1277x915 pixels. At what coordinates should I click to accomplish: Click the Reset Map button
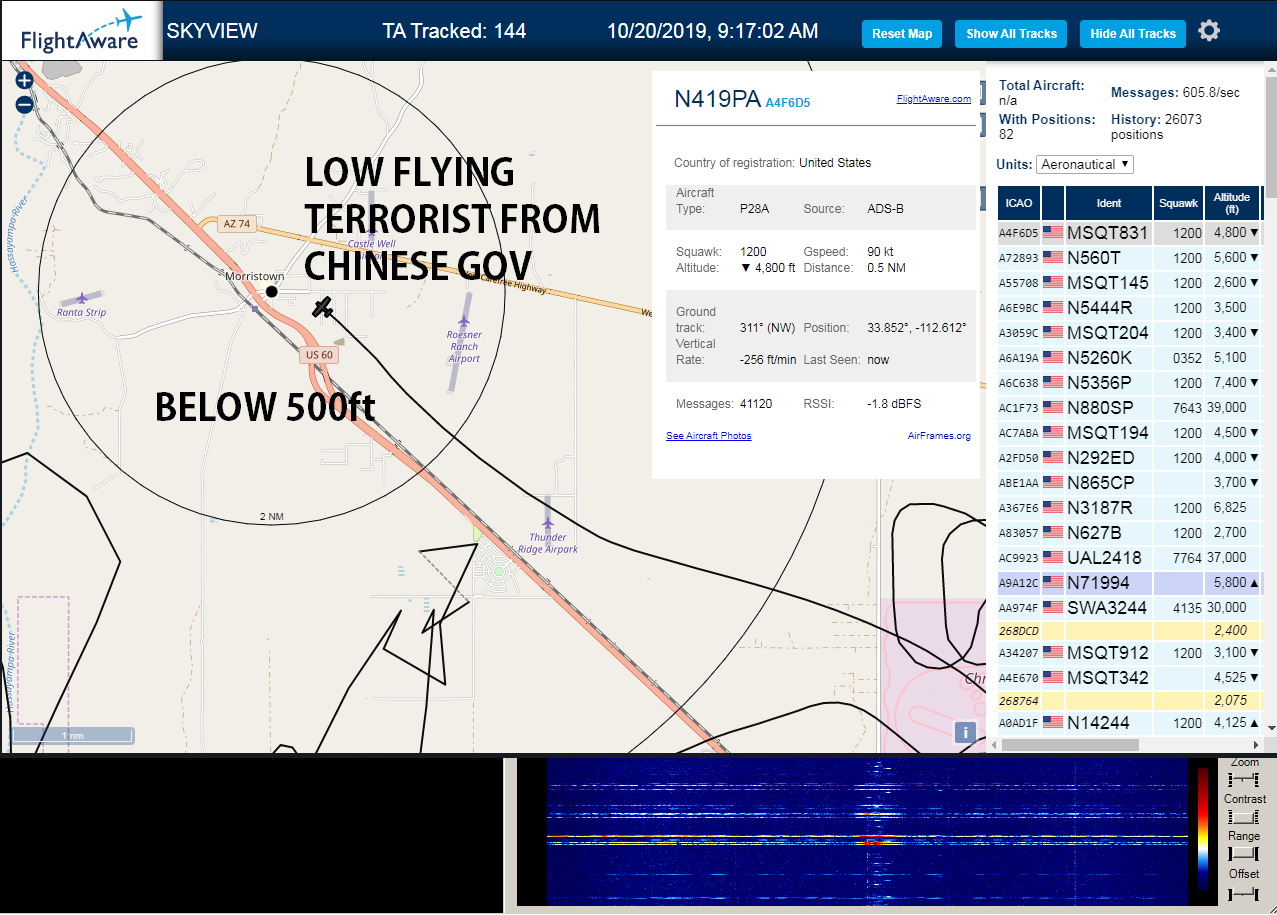click(x=902, y=33)
